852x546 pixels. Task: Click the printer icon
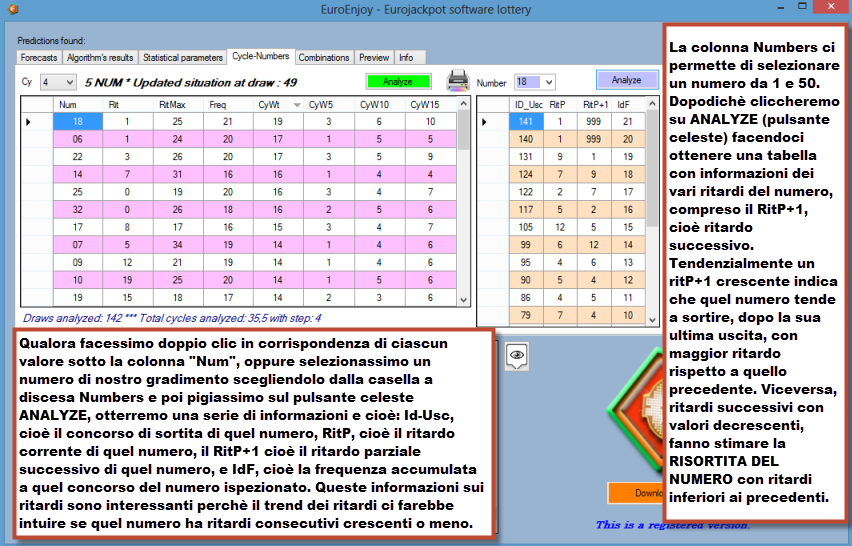(458, 81)
